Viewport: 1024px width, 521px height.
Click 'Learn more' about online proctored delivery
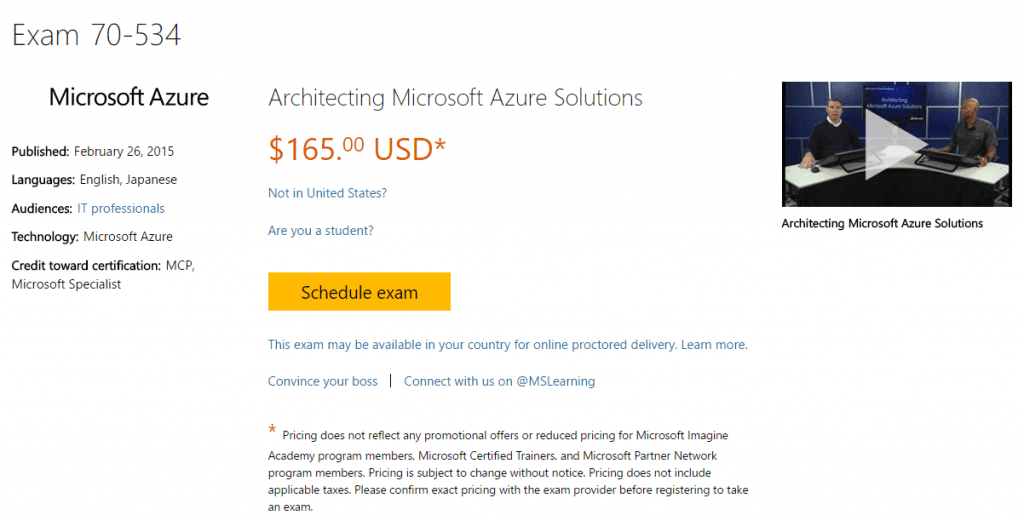pyautogui.click(x=713, y=345)
